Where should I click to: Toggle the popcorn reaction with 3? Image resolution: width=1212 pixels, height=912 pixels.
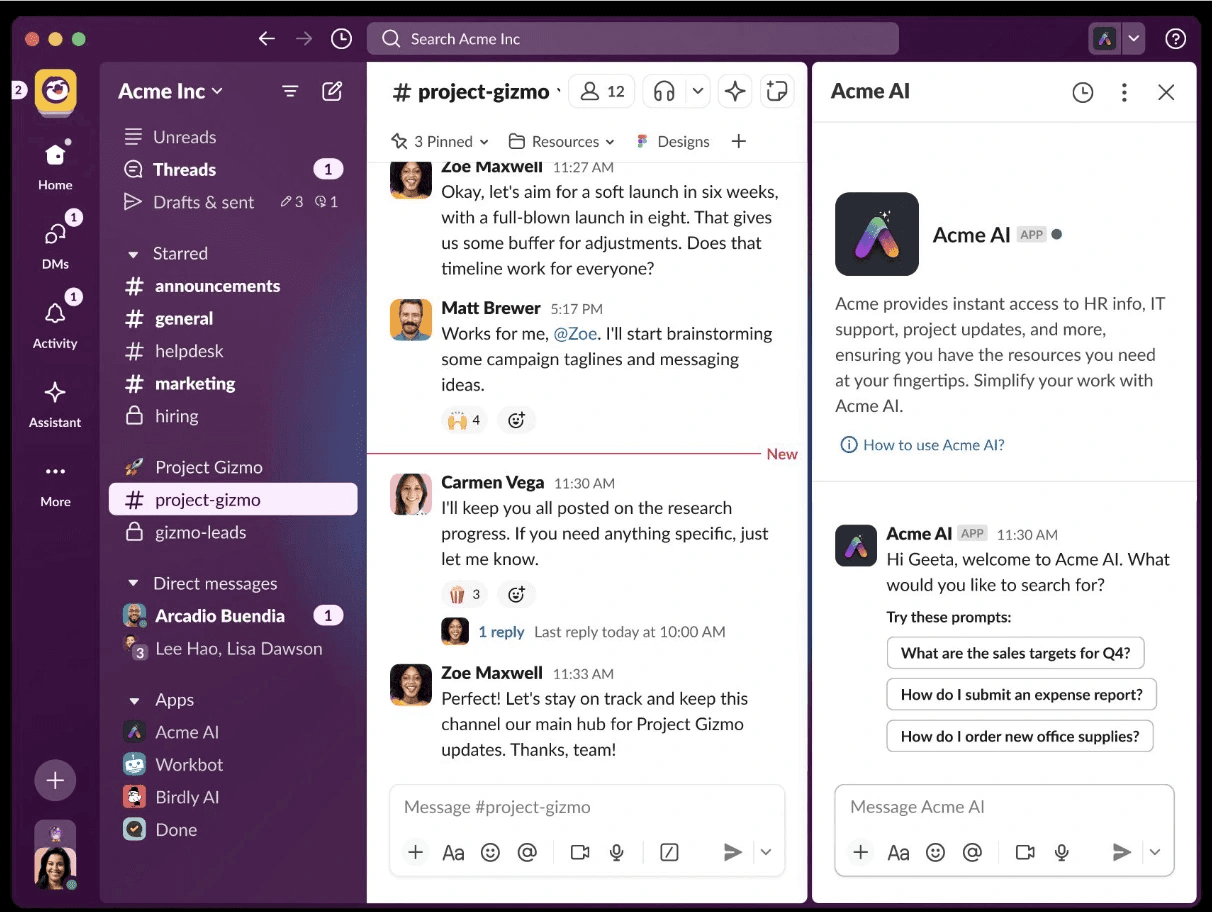click(x=464, y=595)
